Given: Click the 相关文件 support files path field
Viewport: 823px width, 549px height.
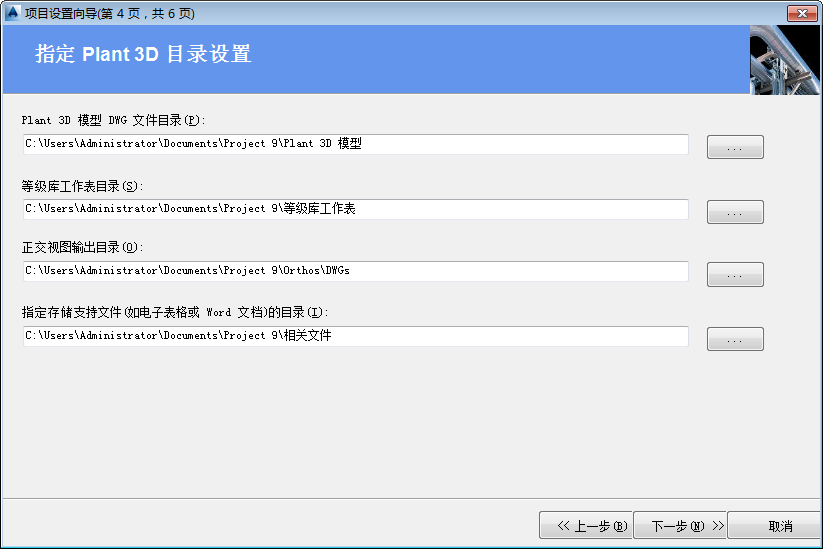Looking at the screenshot, I should click(356, 336).
